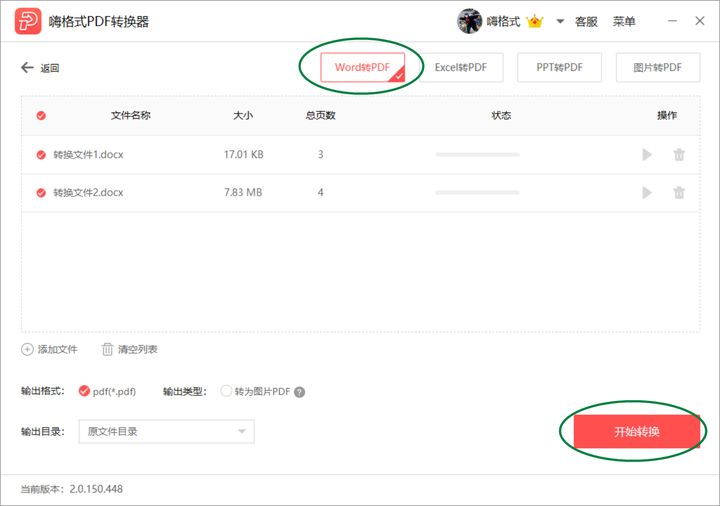Start converting 转换文件2.docx with play icon
720x506 pixels.
tap(647, 192)
